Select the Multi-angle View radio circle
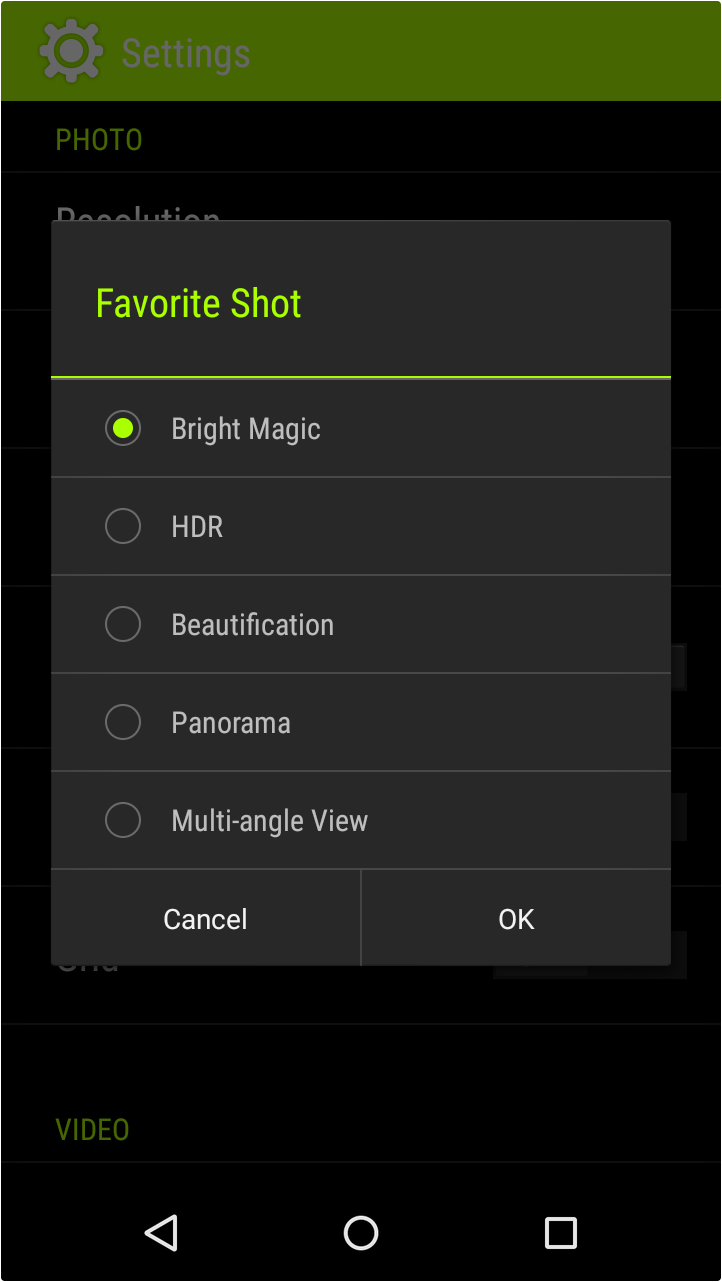Screen dimensions: 722x1282 click(123, 821)
